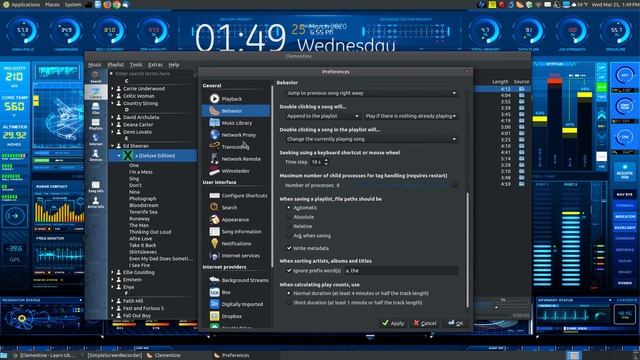Image resolution: width=640 pixels, height=360 pixels.
Task: Switch to Song info sidebar tab
Action: (x=96, y=187)
